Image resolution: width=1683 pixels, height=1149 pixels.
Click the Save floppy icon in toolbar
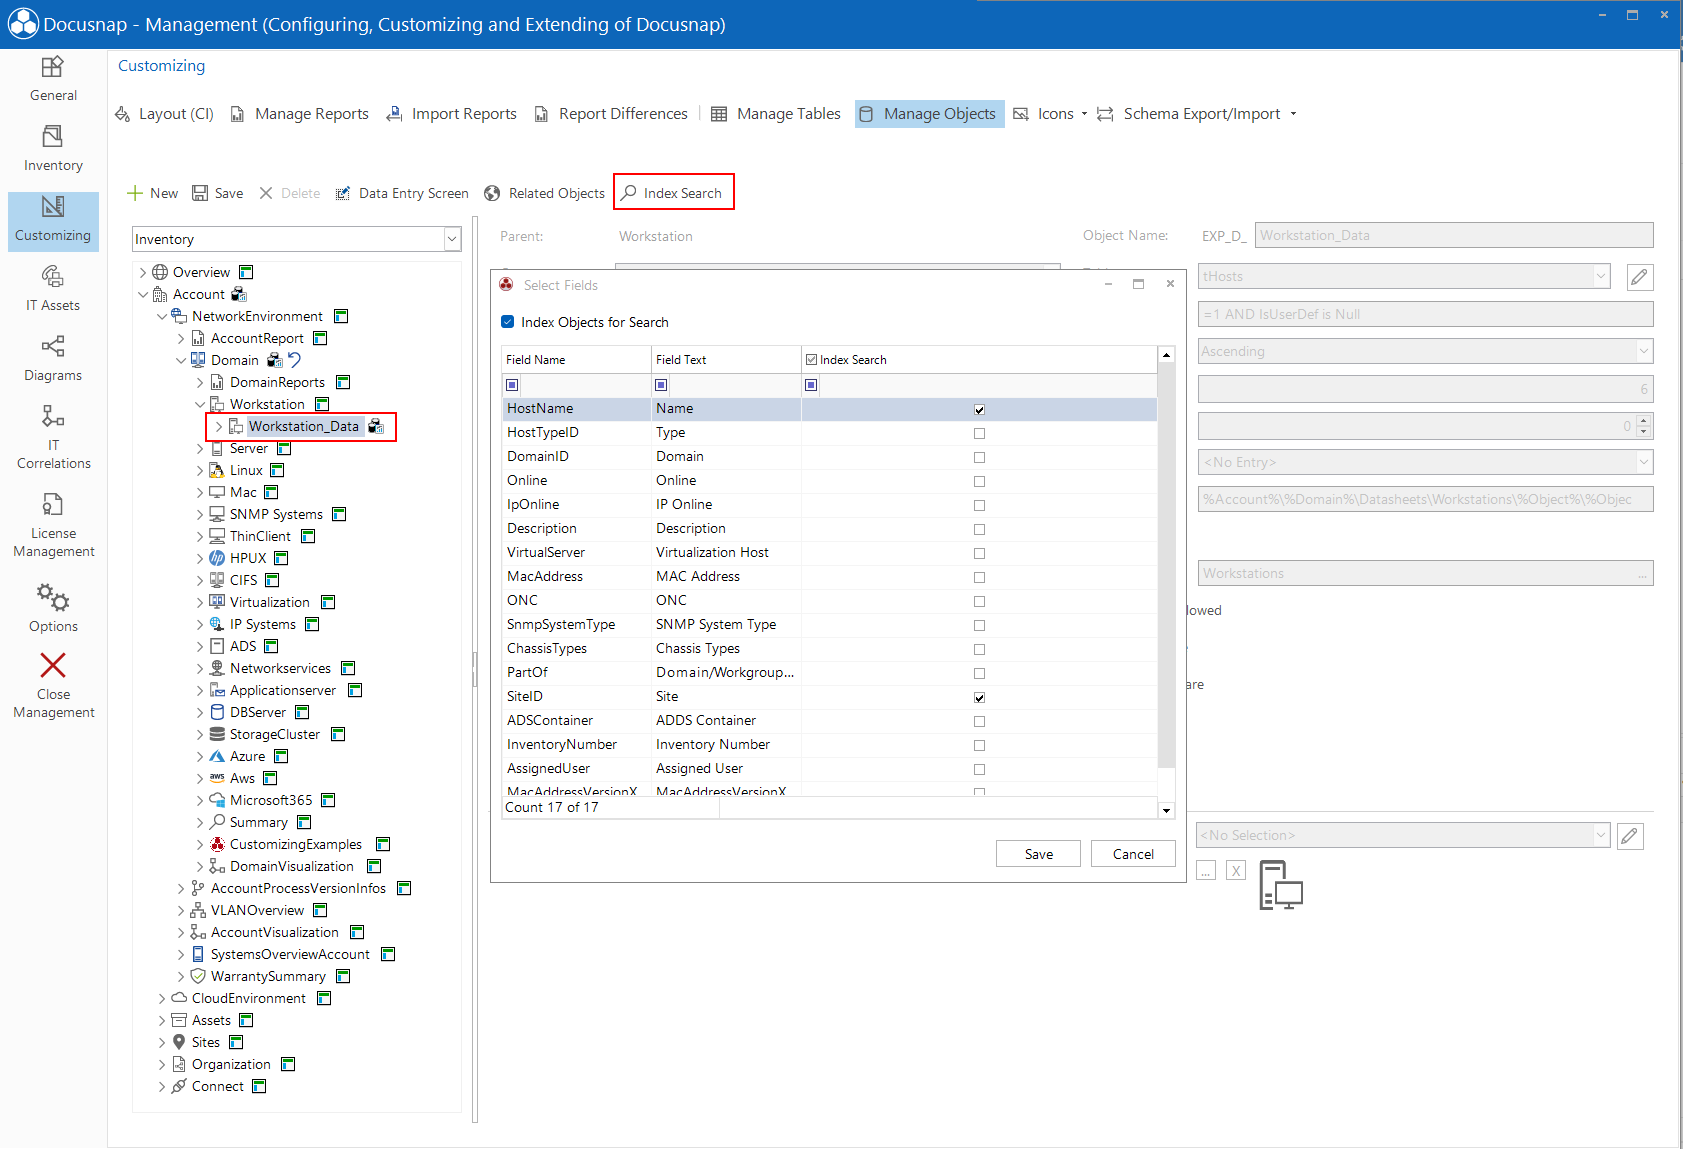click(x=200, y=193)
